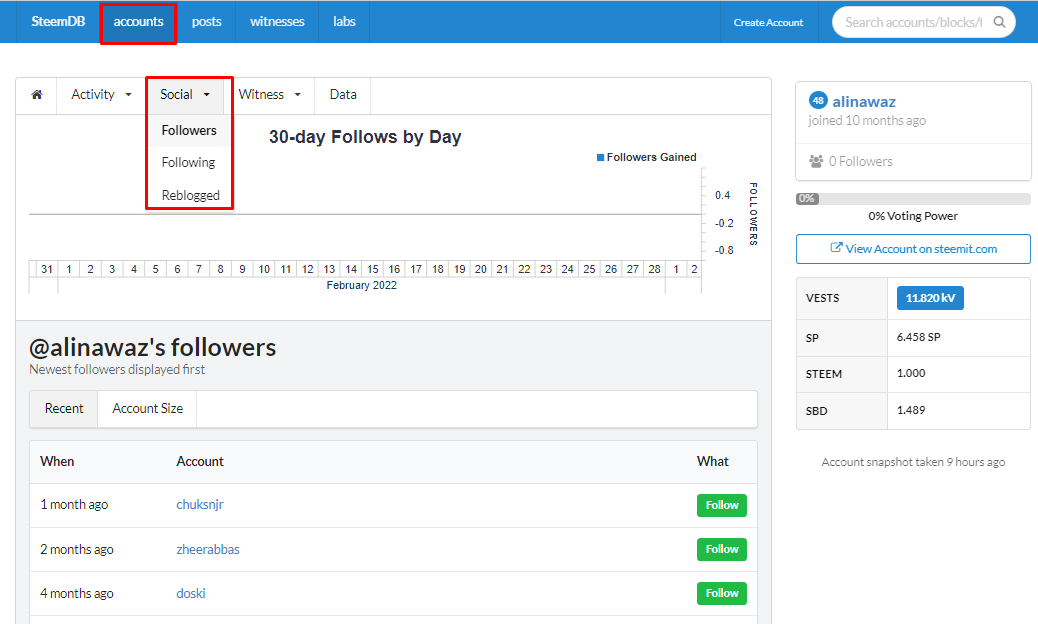Click the VESTS label cell
Viewport: 1038px width, 624px height.
pos(841,298)
